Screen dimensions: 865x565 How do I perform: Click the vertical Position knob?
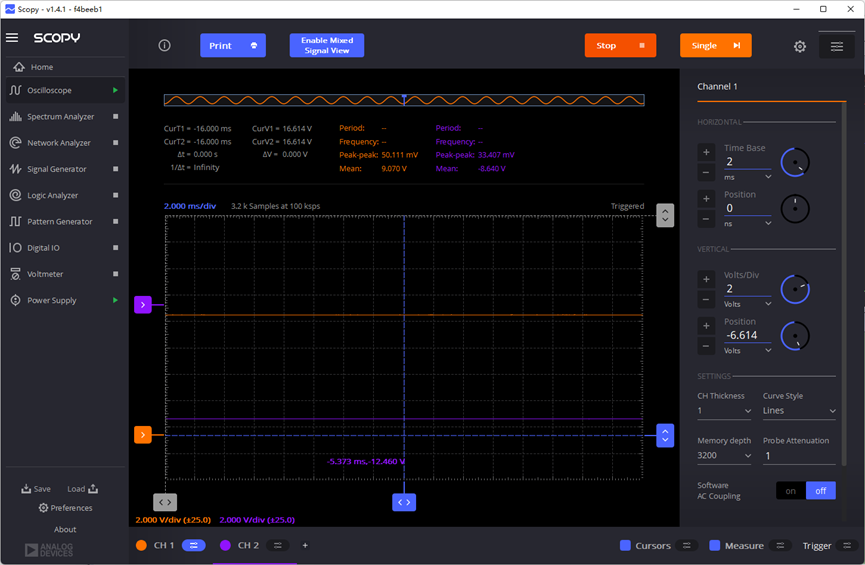[x=795, y=335]
